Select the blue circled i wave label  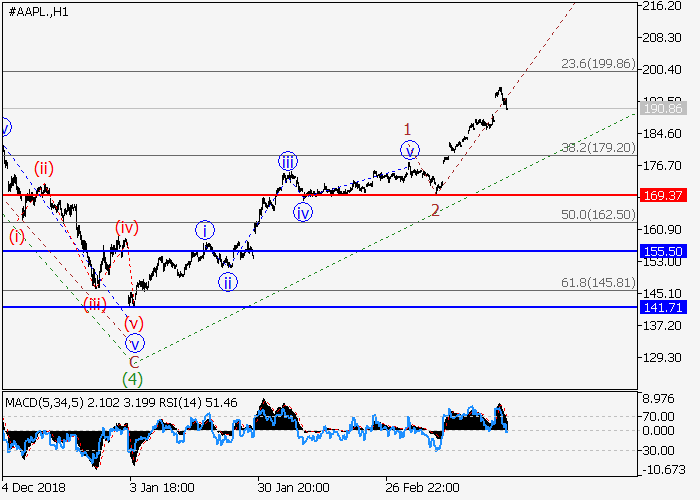205,230
